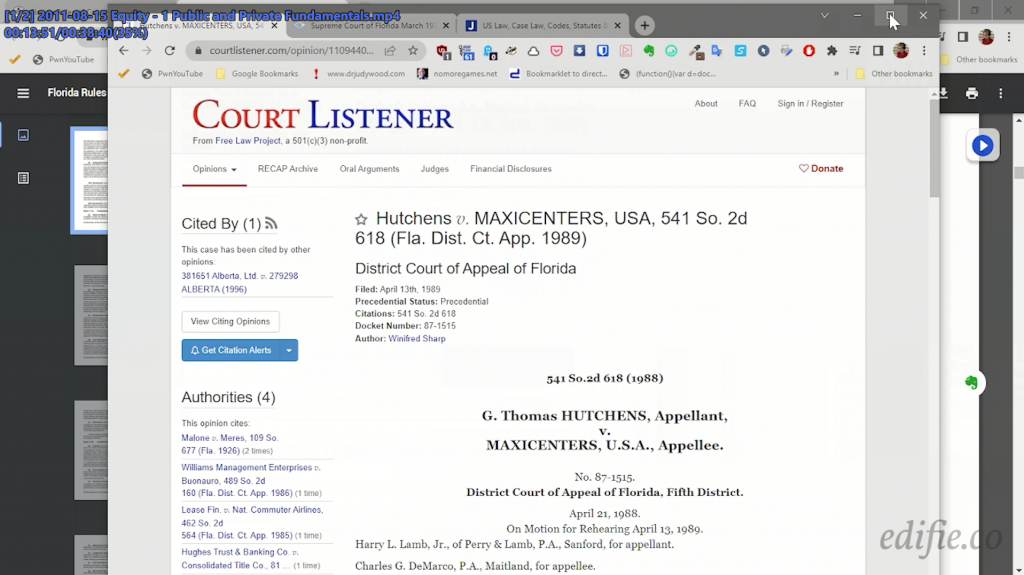Toggle the browser side panel icon
1024x575 pixels.
[878, 51]
